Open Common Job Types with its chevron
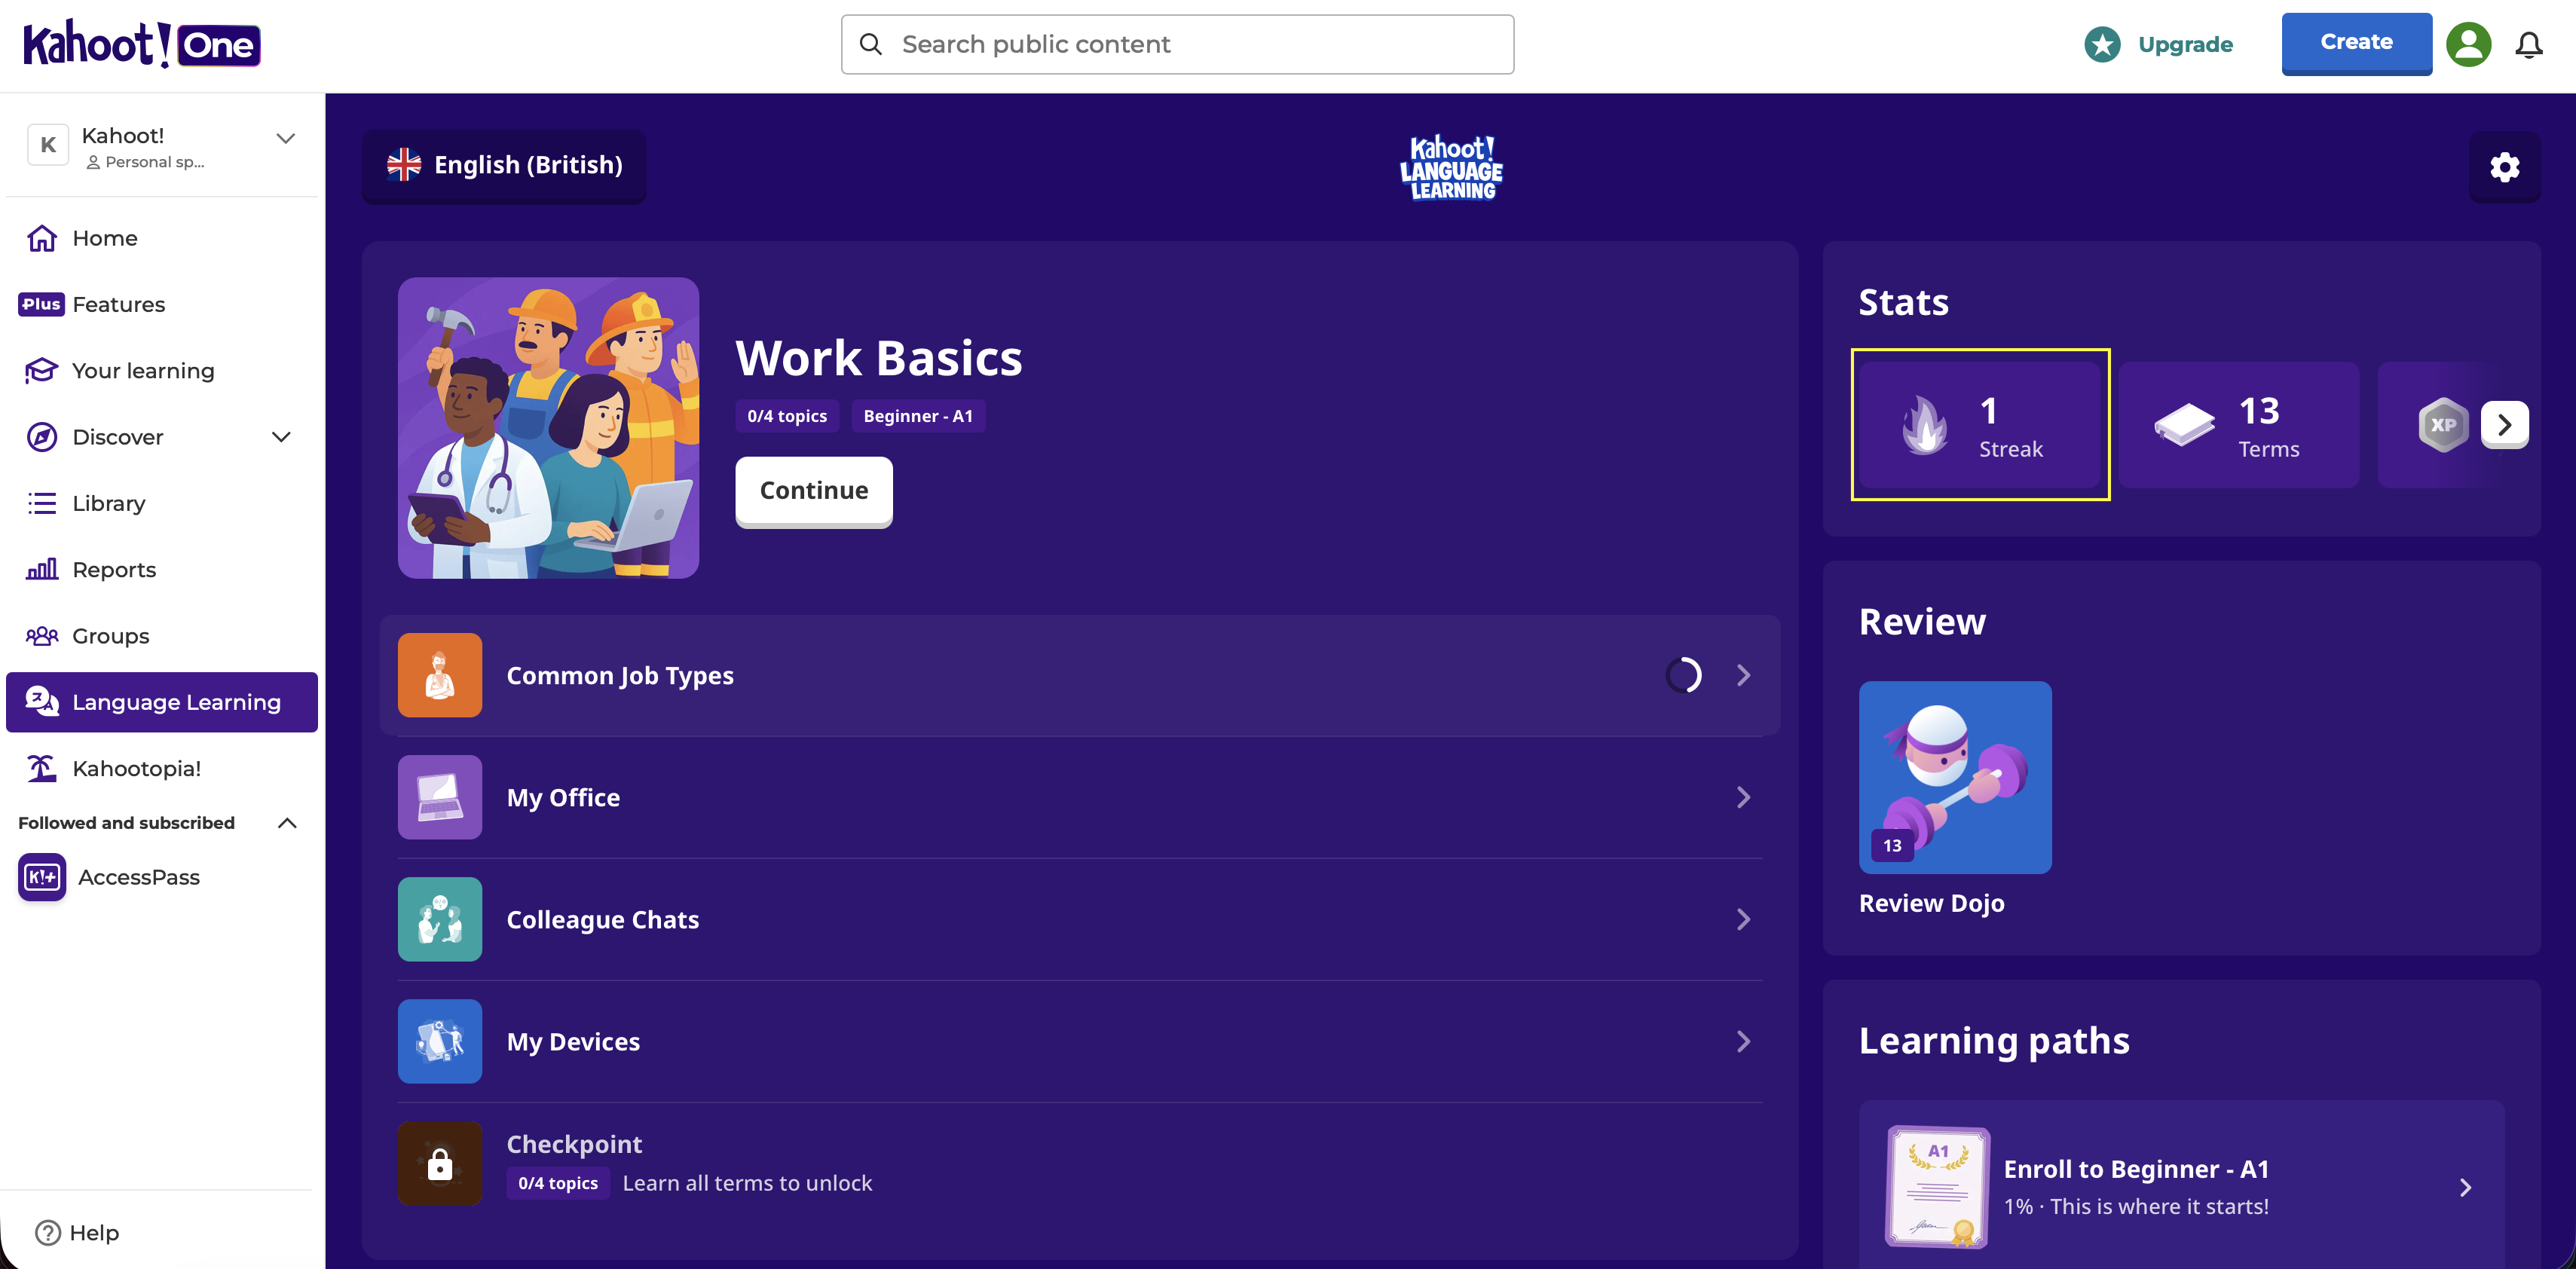 (x=1743, y=675)
